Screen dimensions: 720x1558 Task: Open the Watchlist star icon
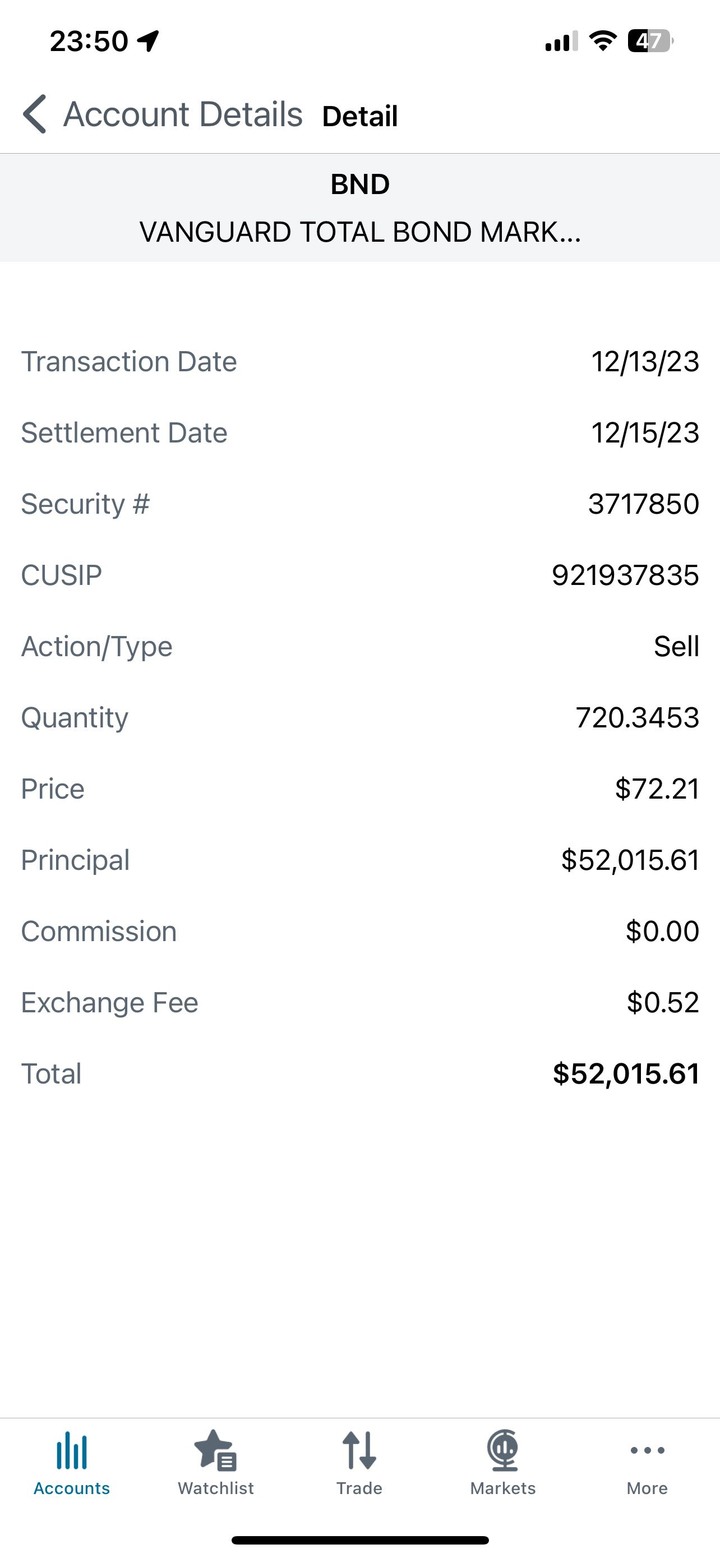pyautogui.click(x=215, y=1450)
